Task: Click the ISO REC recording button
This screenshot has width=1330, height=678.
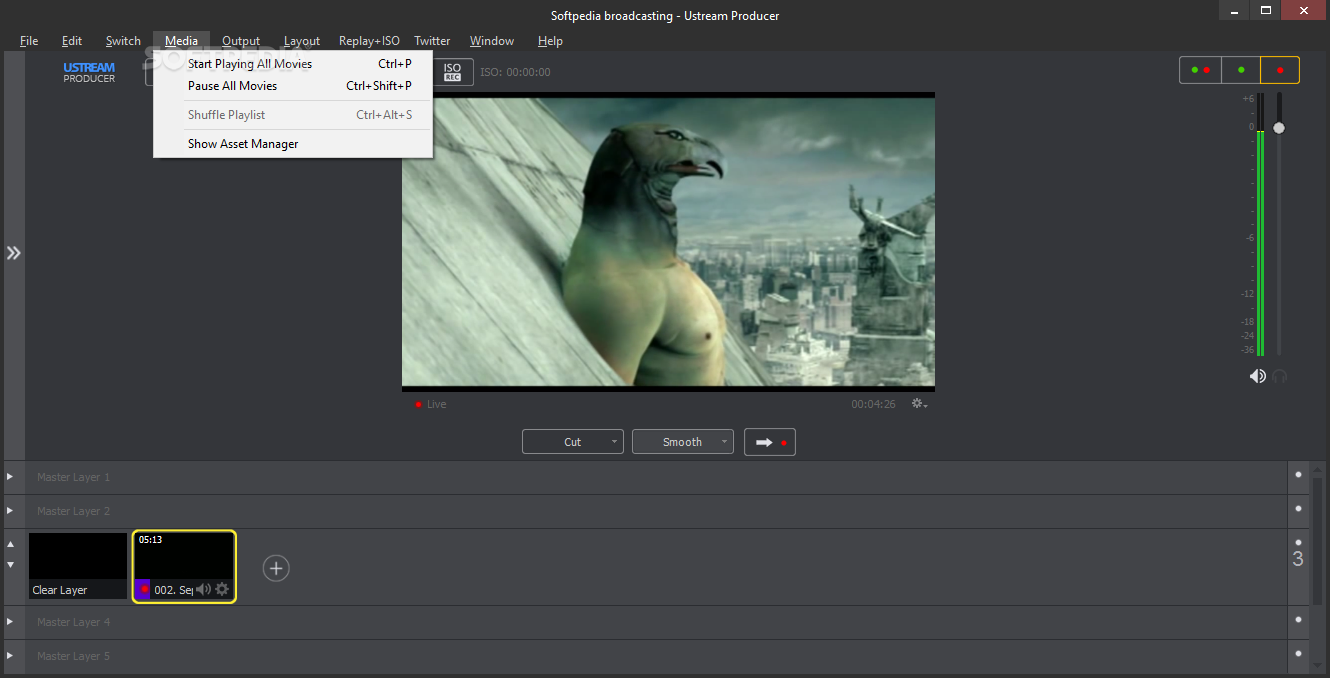Action: tap(452, 72)
